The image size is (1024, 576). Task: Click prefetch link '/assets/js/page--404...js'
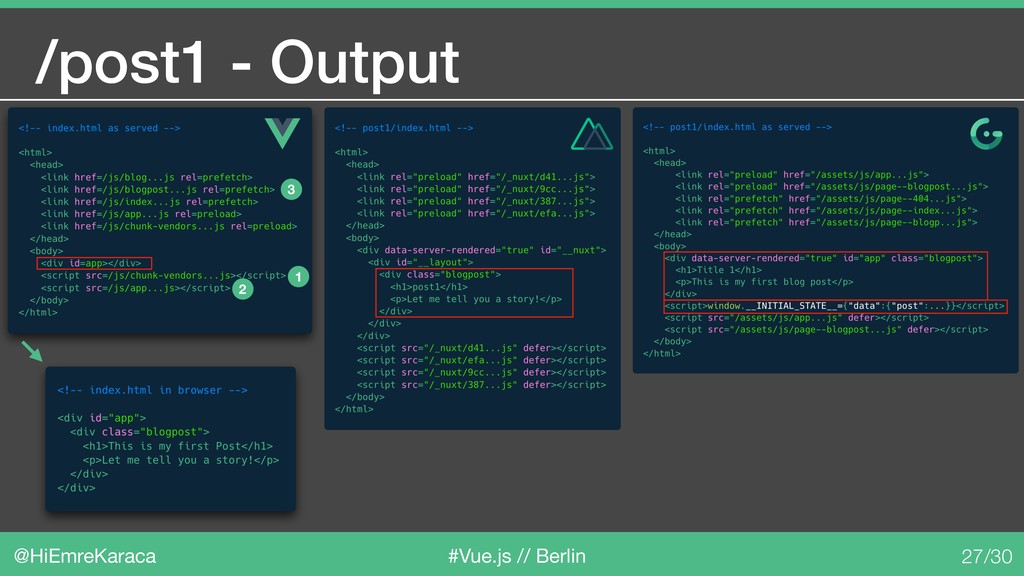(820, 199)
